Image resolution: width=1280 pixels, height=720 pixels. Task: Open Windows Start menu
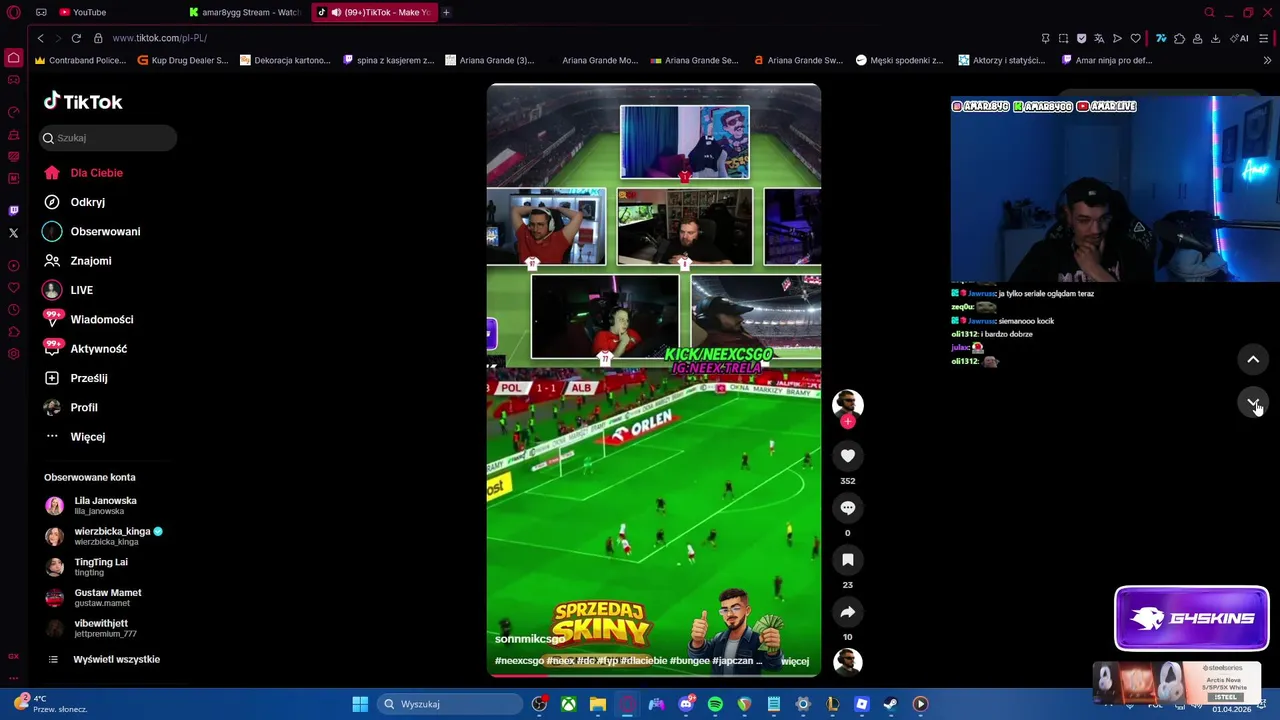tap(360, 704)
